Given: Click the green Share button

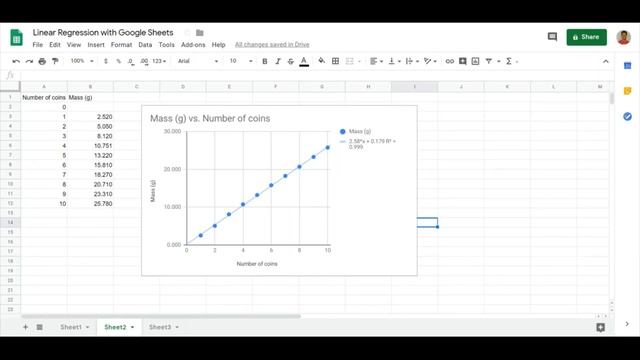Looking at the screenshot, I should pyautogui.click(x=586, y=37).
